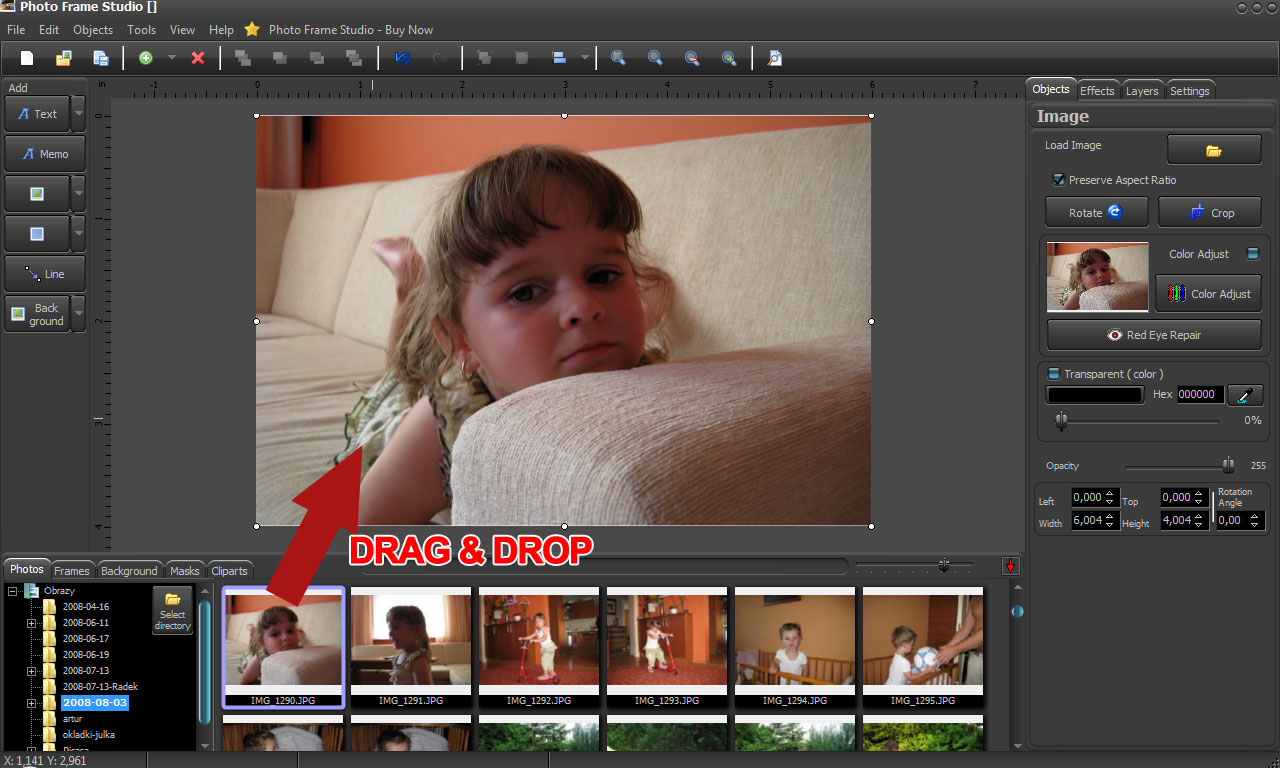Enable the Transparent (color) checkbox
Viewport: 1280px width, 768px height.
(x=1053, y=374)
